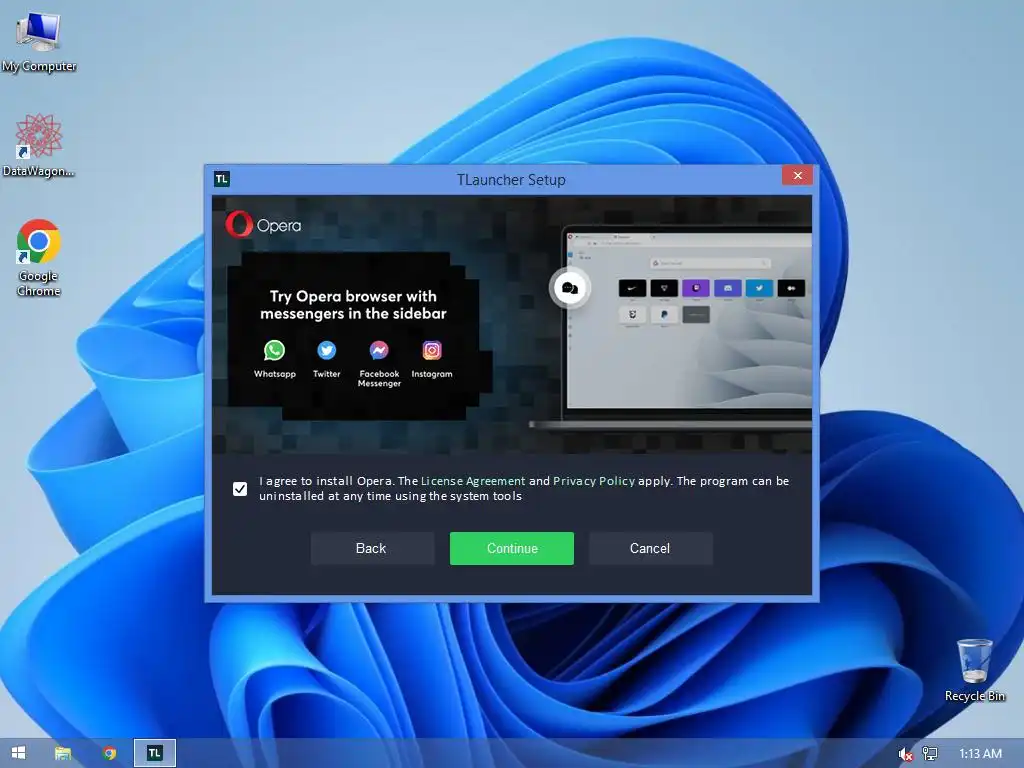This screenshot has height=768, width=1024.
Task: Launch Chrome from the taskbar
Action: 110,753
